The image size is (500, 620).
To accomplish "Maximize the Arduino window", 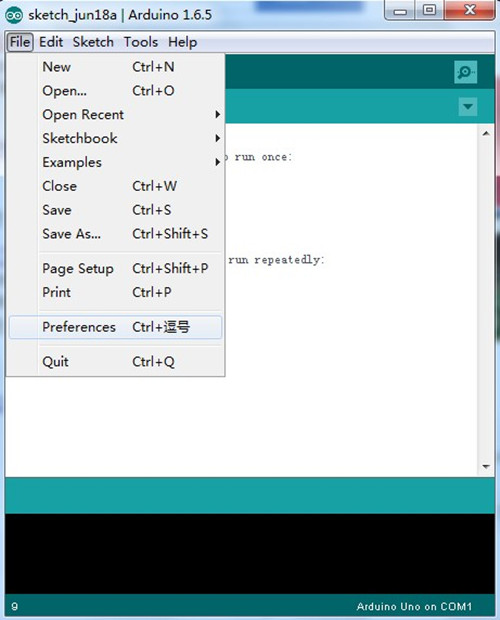I will click(x=430, y=11).
